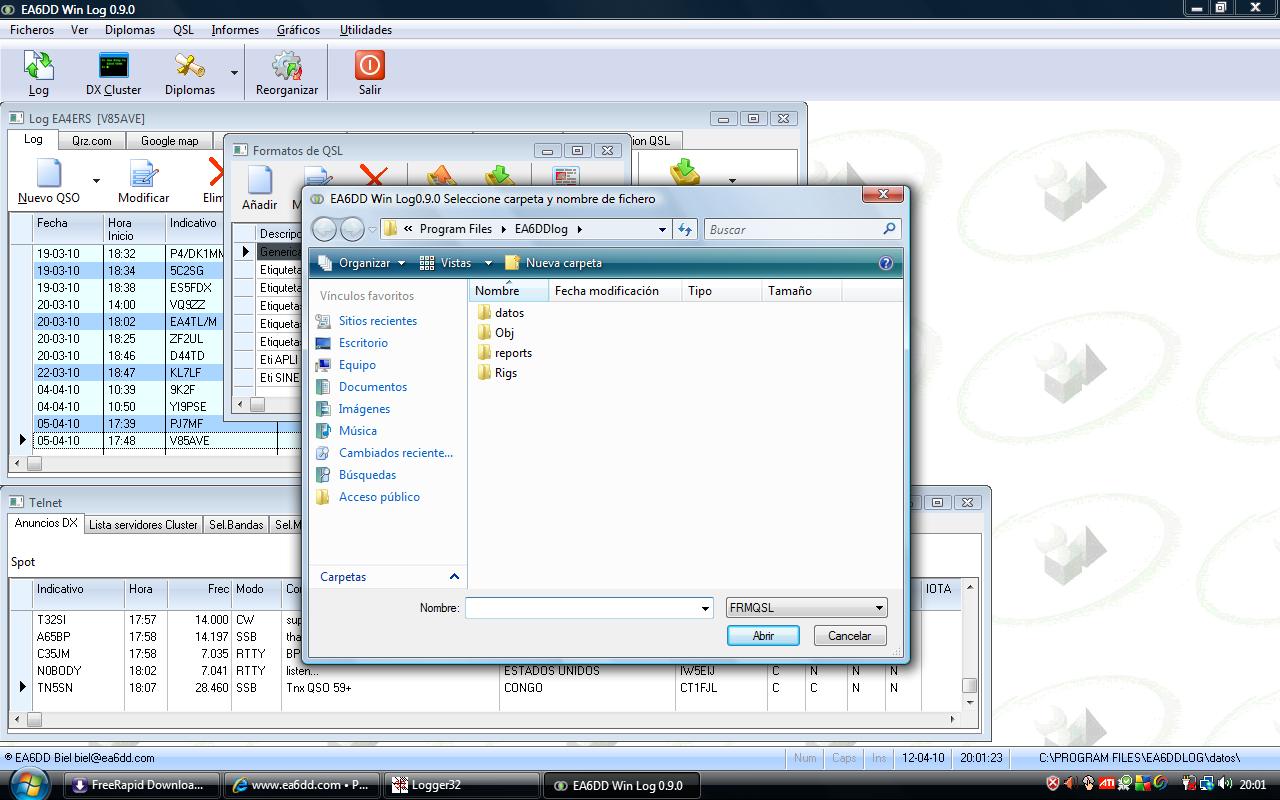Expand the Vistas view options
Screen dimensions: 1280x800
pyautogui.click(x=456, y=263)
